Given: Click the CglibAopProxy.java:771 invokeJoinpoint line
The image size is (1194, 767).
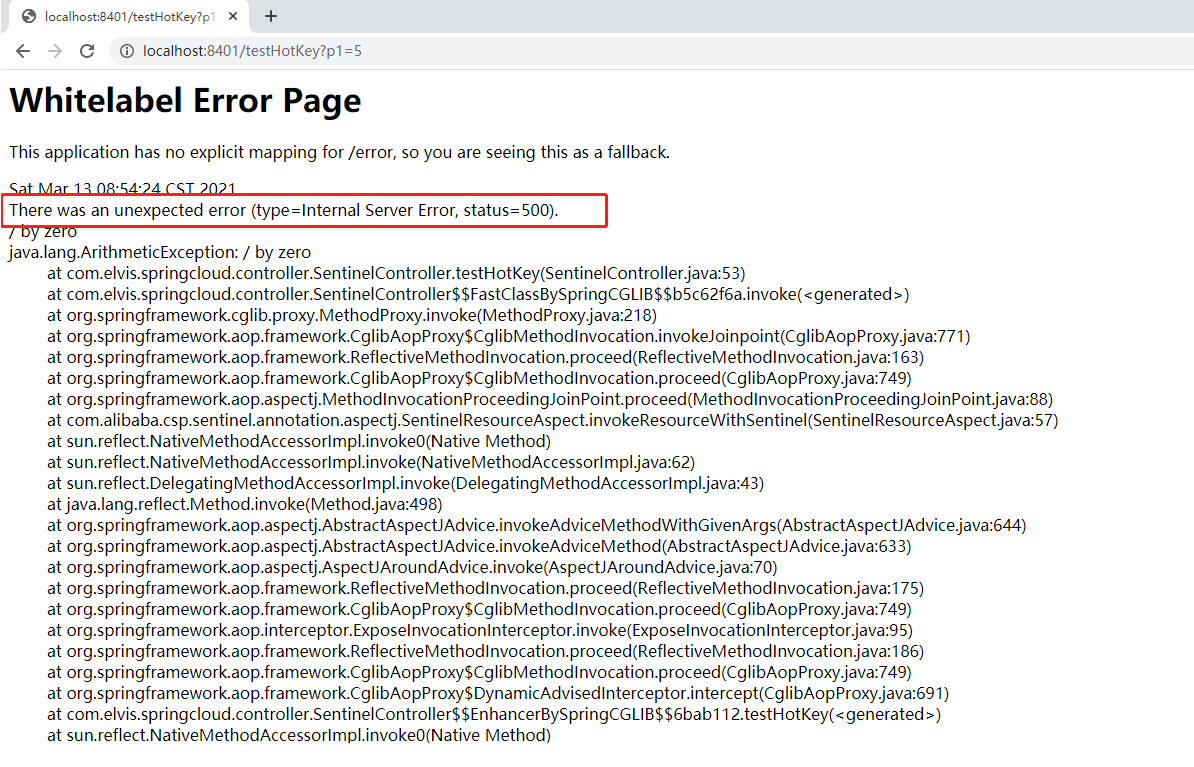Looking at the screenshot, I should (509, 336).
